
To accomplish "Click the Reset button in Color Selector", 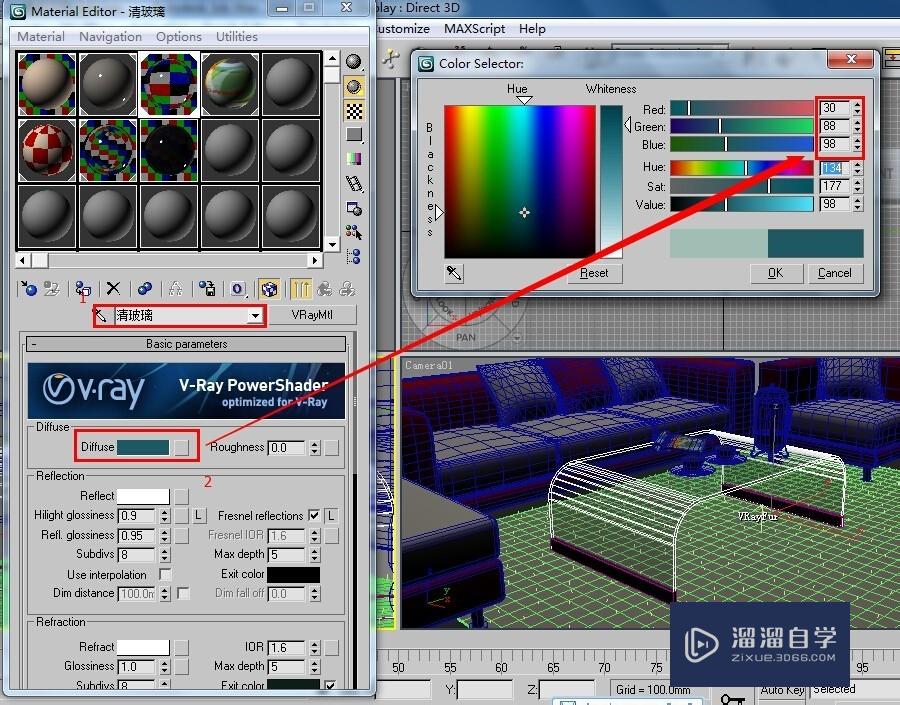I will click(x=594, y=273).
